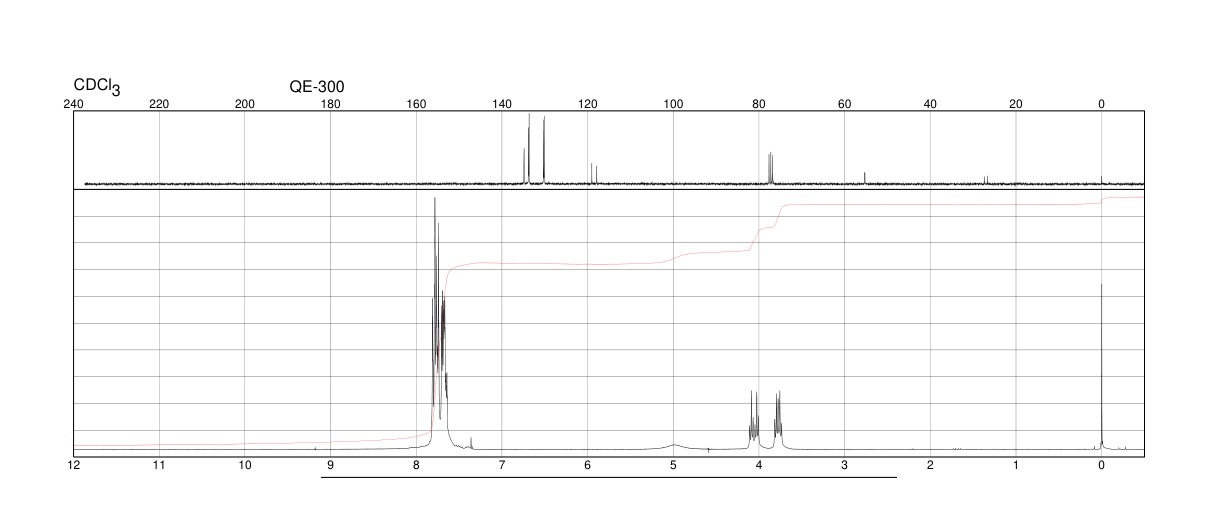The height and width of the screenshot is (528, 1224).
Task: Select the CDCl3 triplet near 77 ppm
Action: tap(770, 168)
